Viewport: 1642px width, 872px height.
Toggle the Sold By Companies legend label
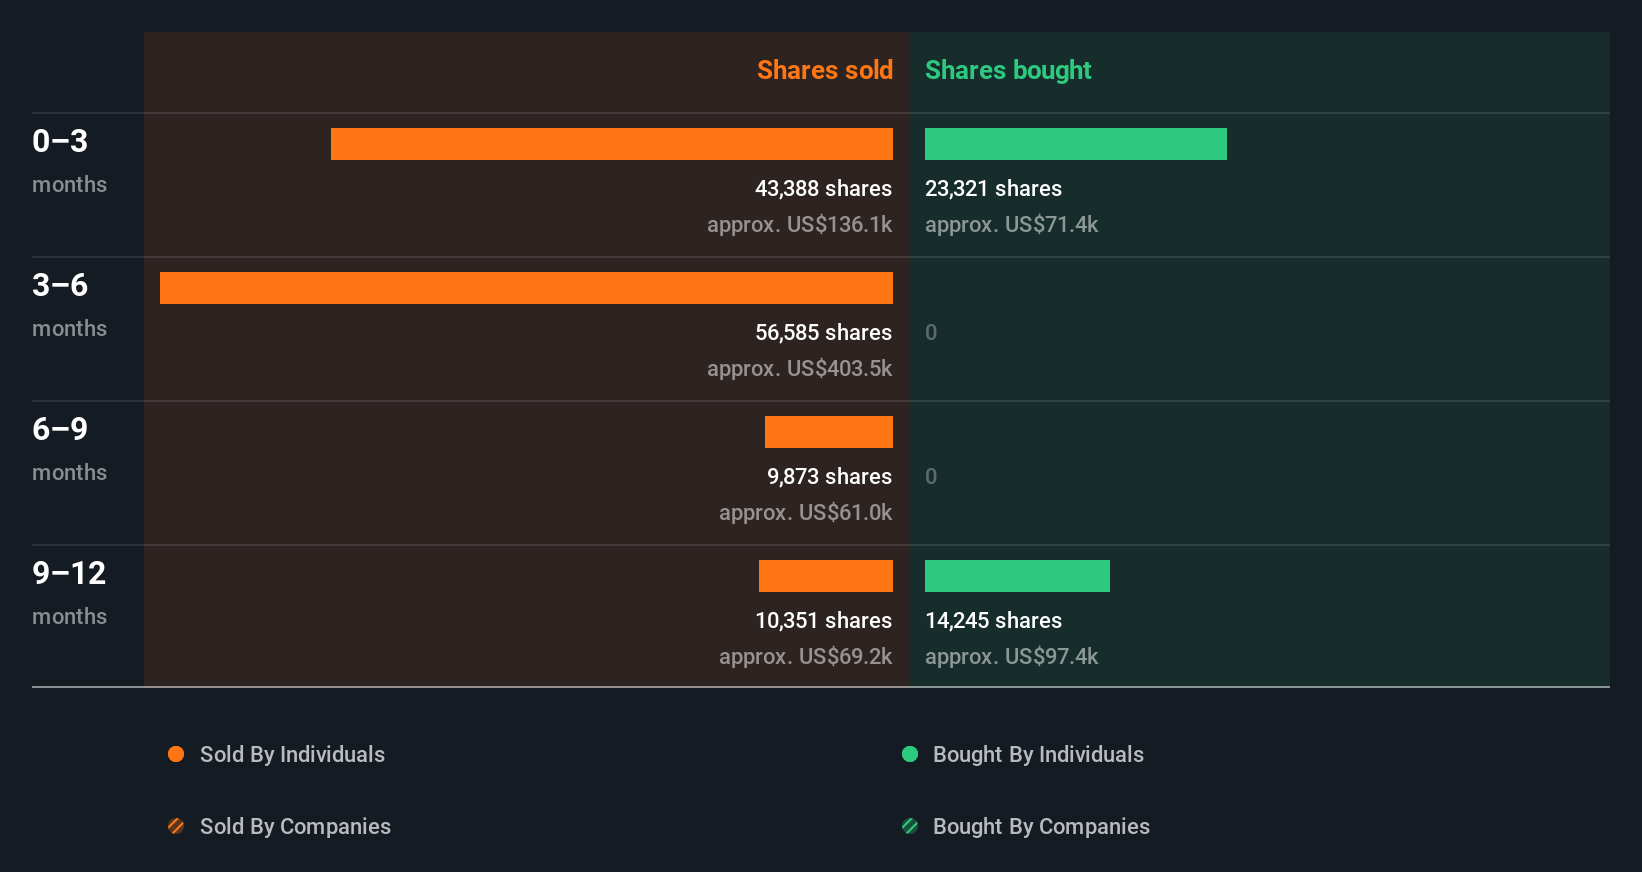click(295, 827)
